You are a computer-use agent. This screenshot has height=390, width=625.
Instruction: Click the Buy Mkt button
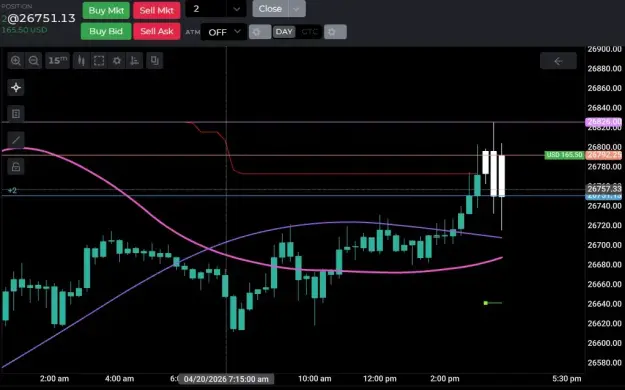(106, 10)
